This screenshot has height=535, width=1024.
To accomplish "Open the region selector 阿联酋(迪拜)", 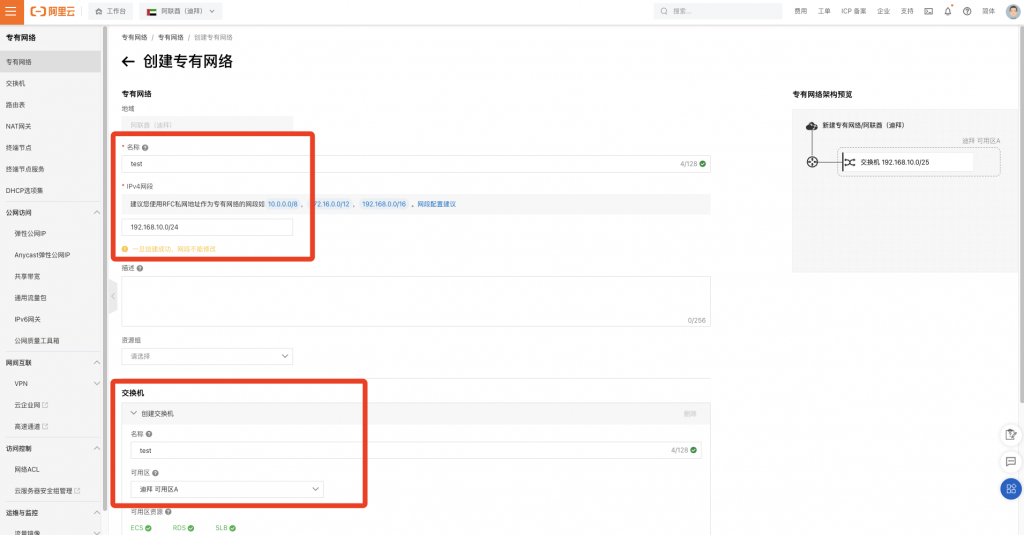I will click(x=181, y=11).
